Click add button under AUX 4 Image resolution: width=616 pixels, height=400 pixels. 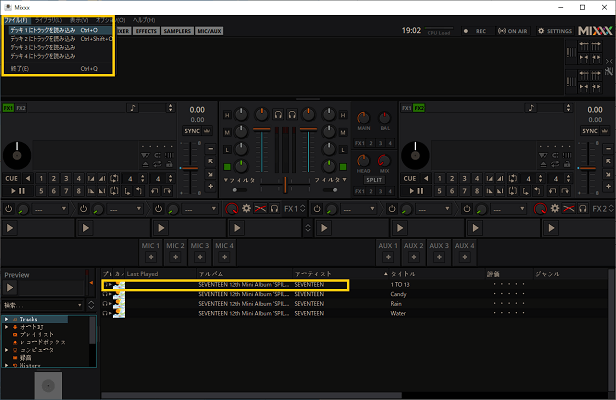click(x=464, y=257)
